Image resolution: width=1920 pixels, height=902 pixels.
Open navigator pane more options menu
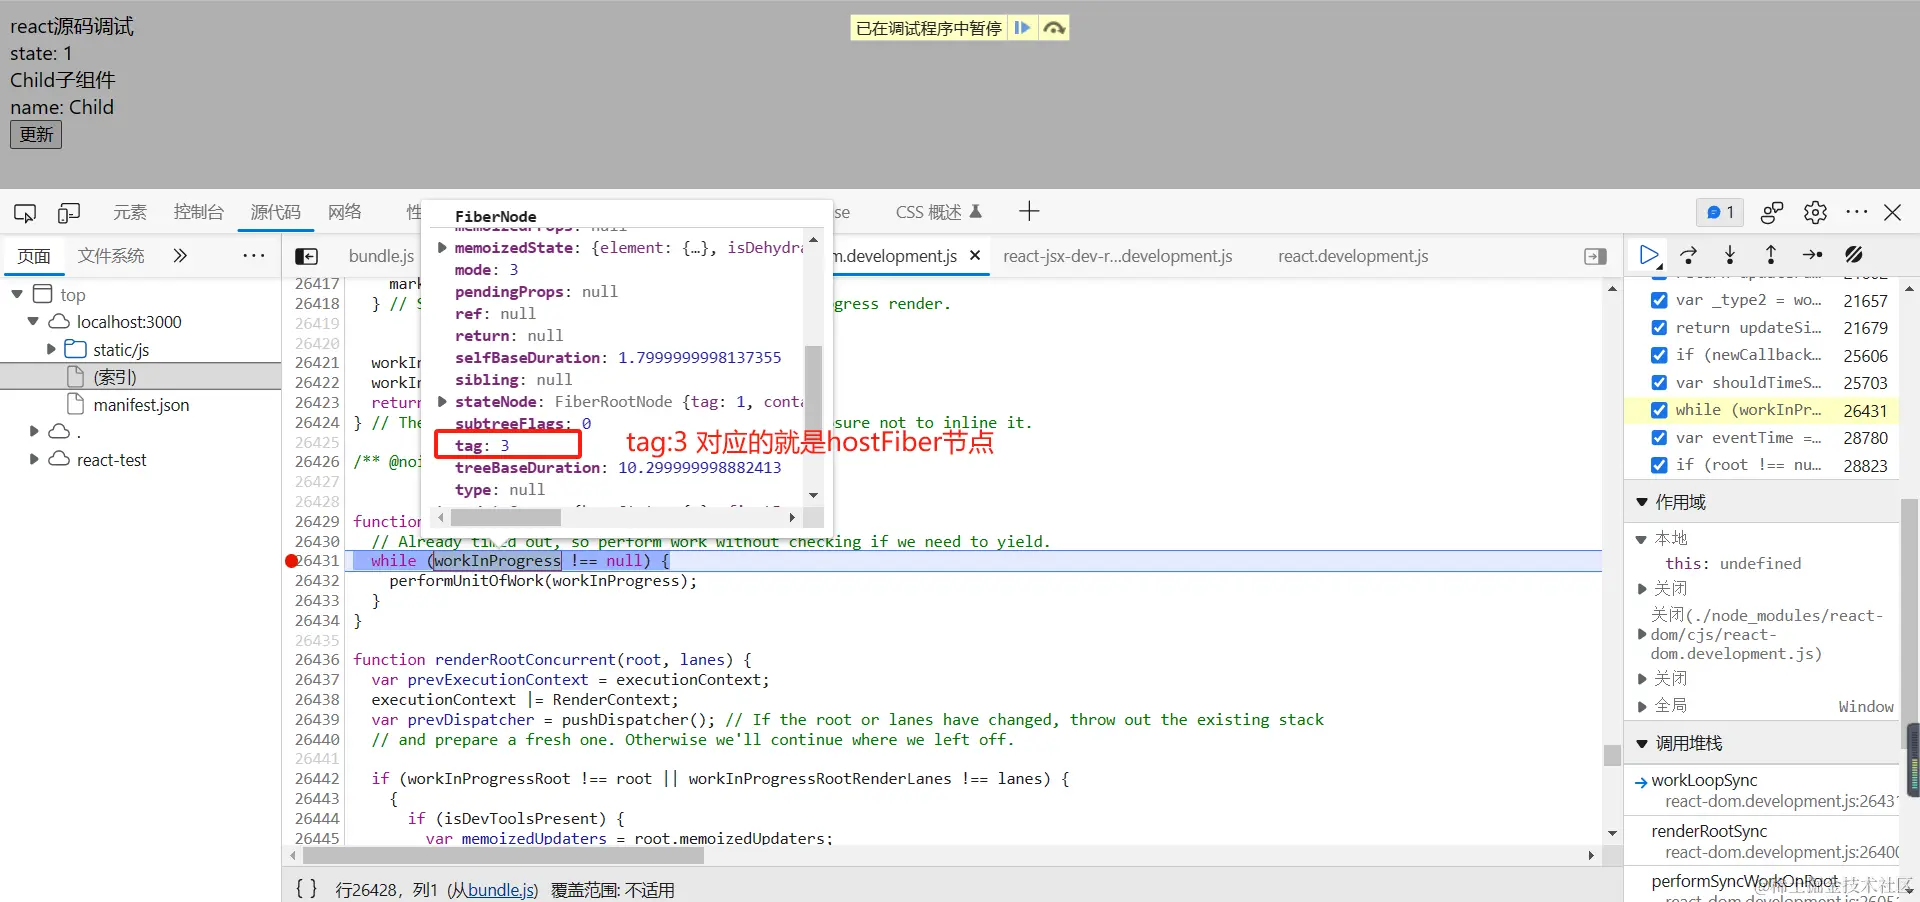pos(254,256)
